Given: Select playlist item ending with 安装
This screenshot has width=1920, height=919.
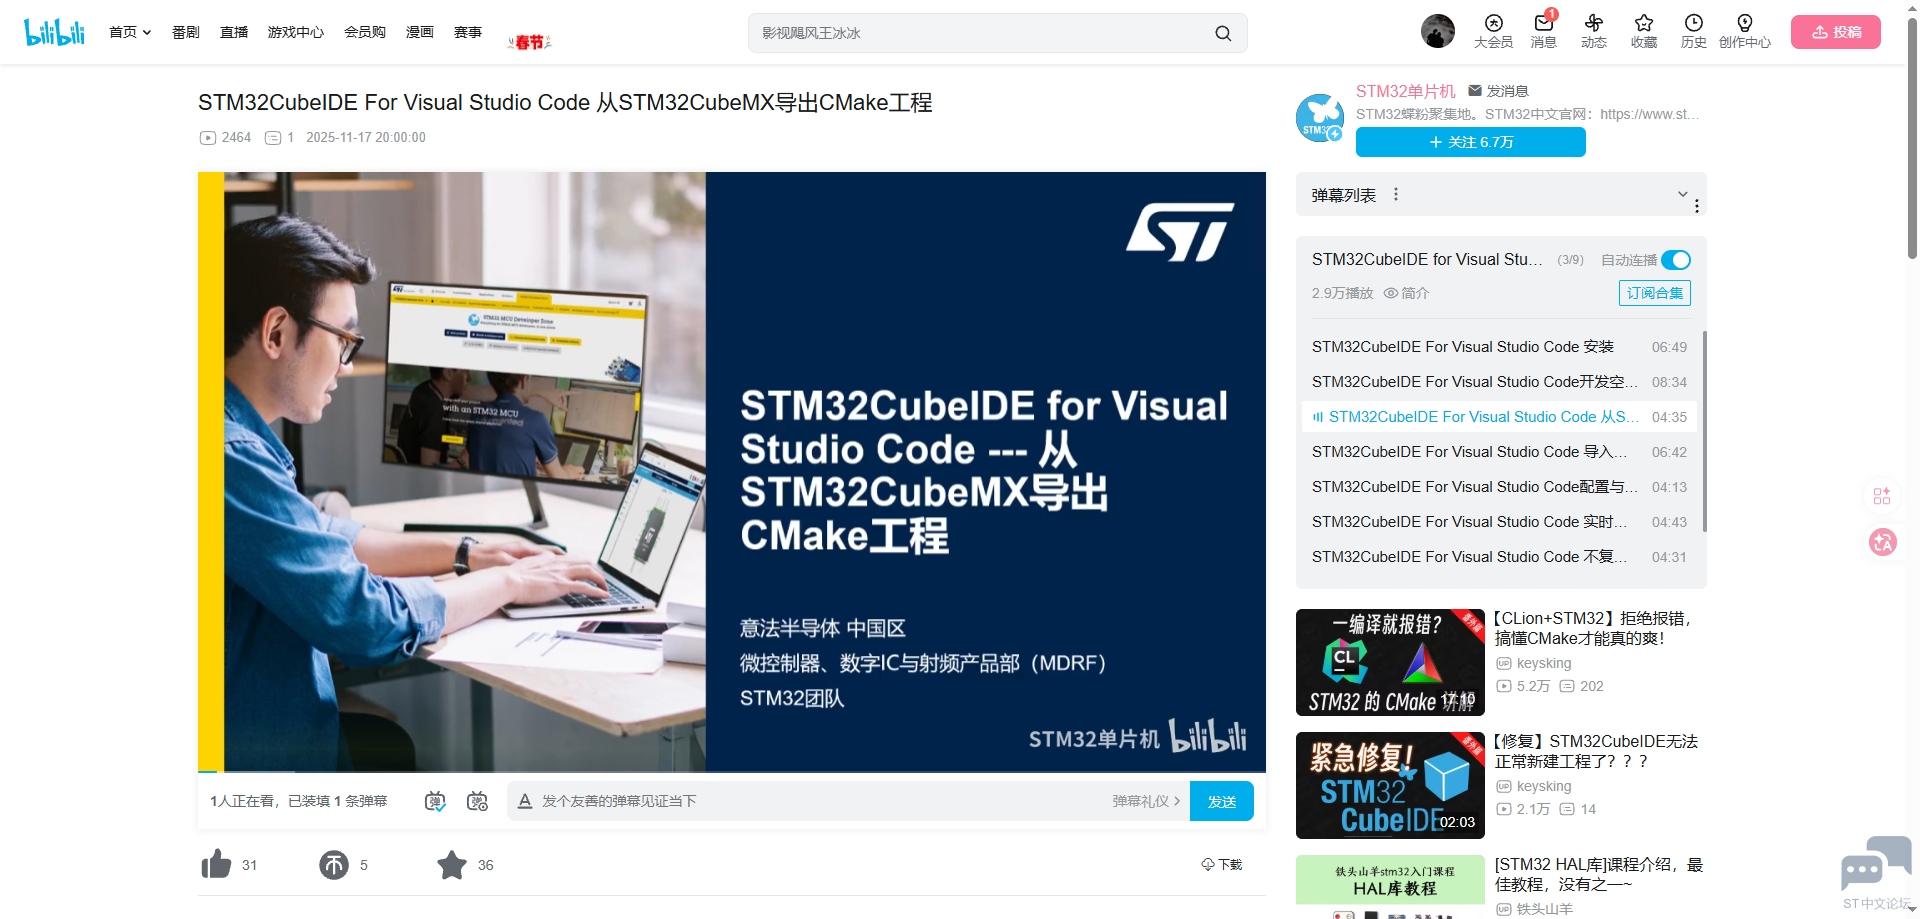Looking at the screenshot, I should tap(1499, 347).
